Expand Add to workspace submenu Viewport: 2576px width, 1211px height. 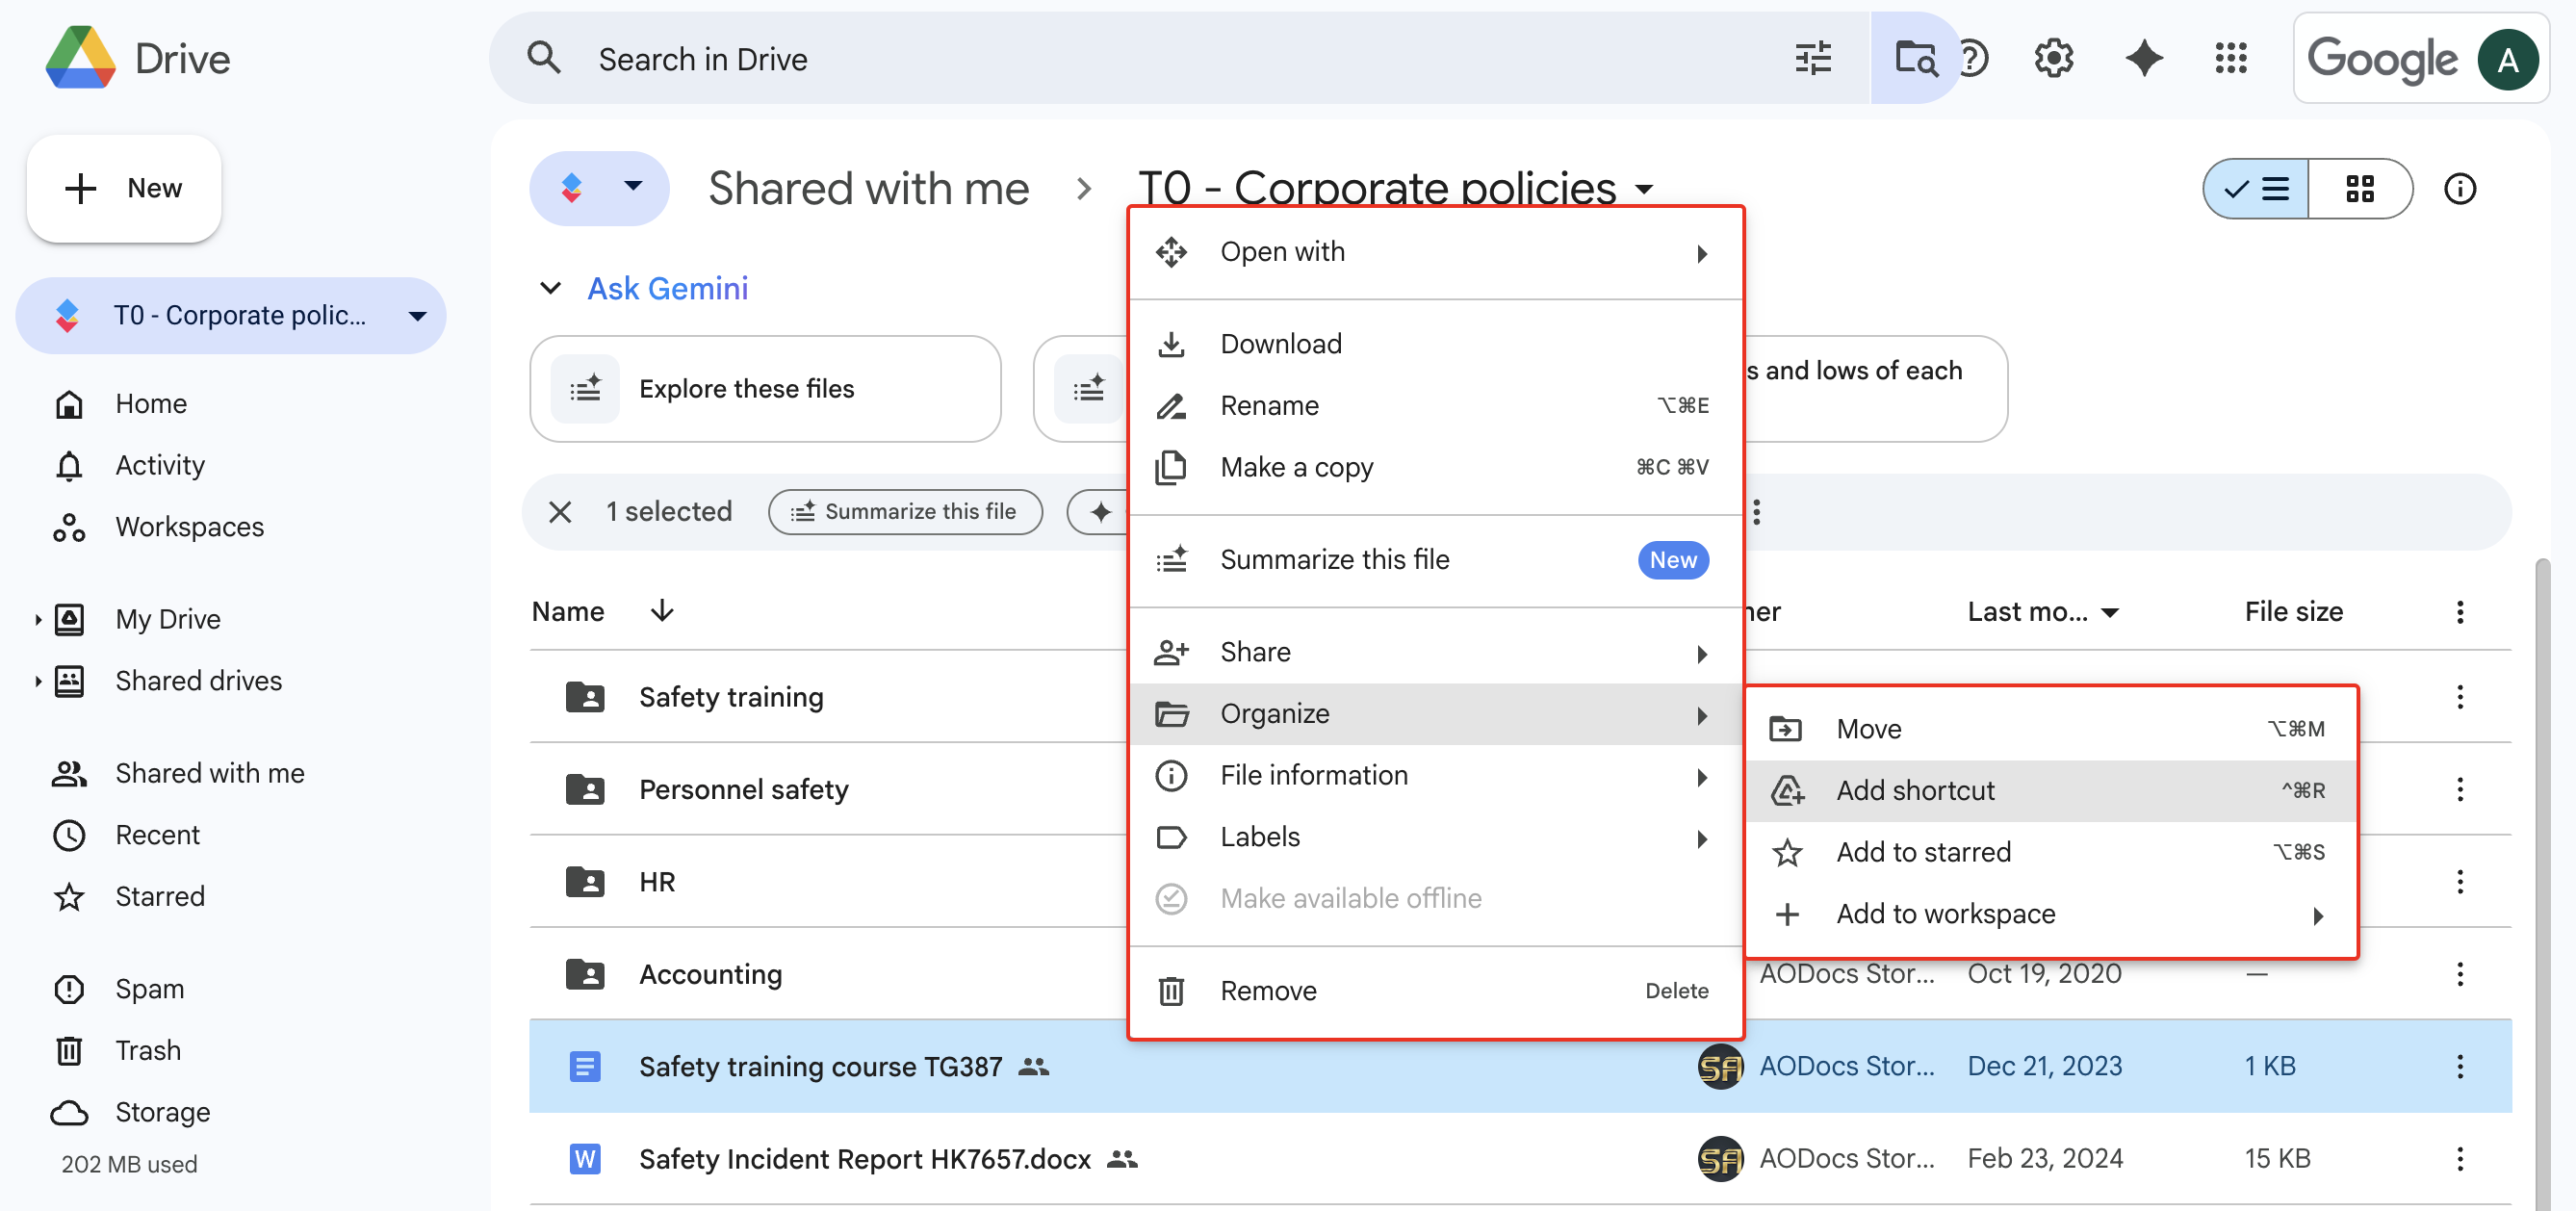pyautogui.click(x=2051, y=914)
